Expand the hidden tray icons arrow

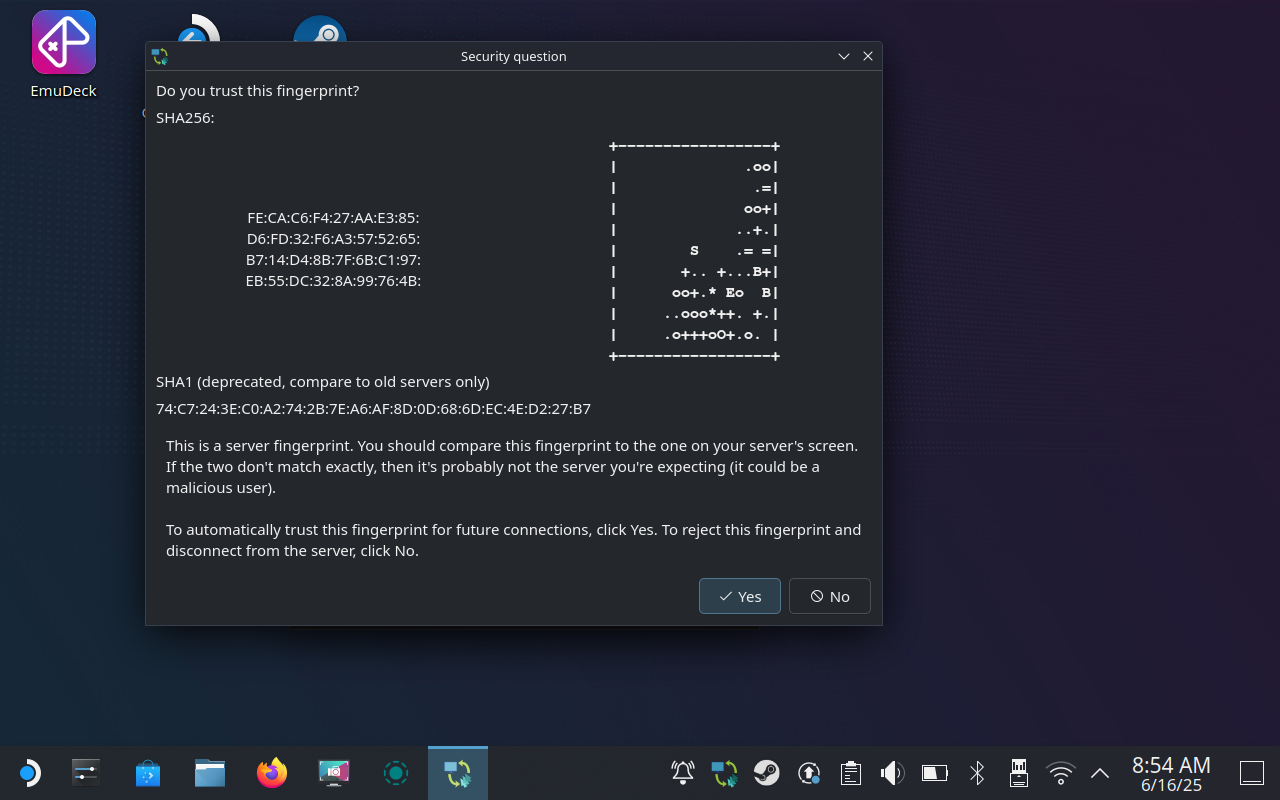[1099, 772]
